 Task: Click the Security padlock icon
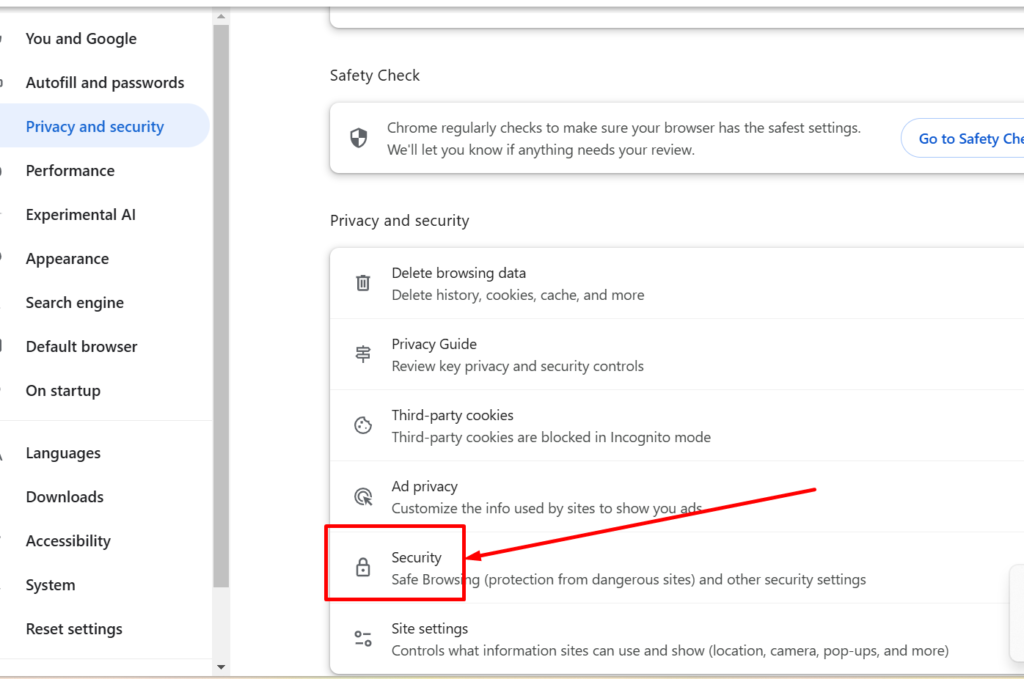tap(363, 568)
